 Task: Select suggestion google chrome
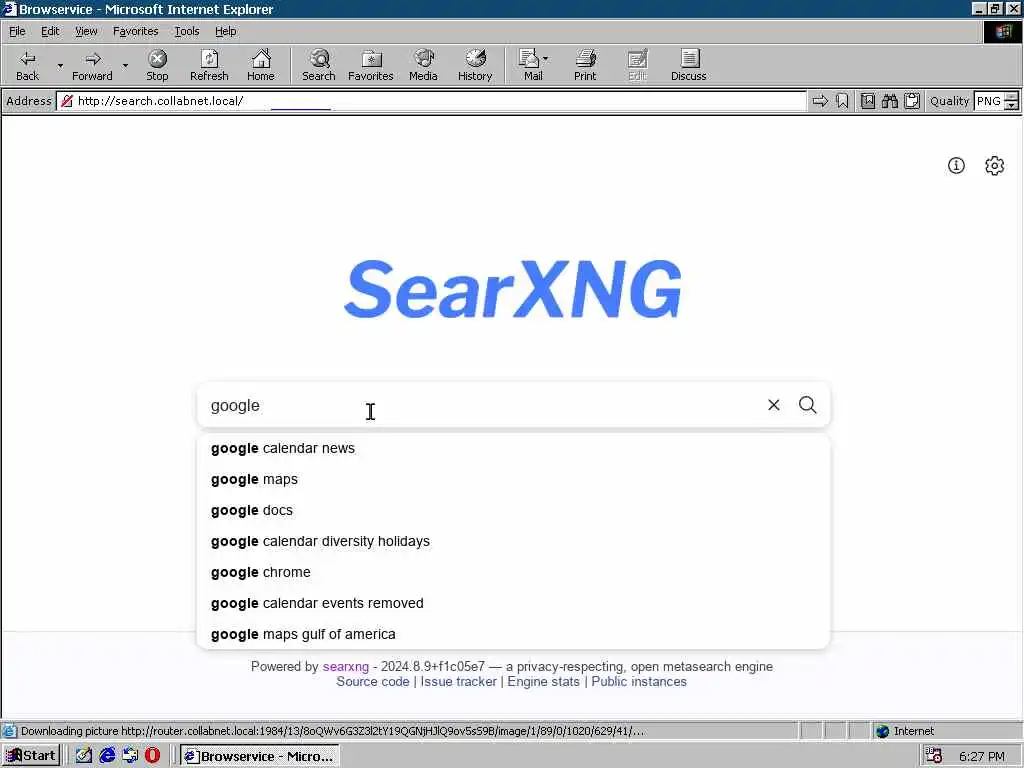pos(513,572)
